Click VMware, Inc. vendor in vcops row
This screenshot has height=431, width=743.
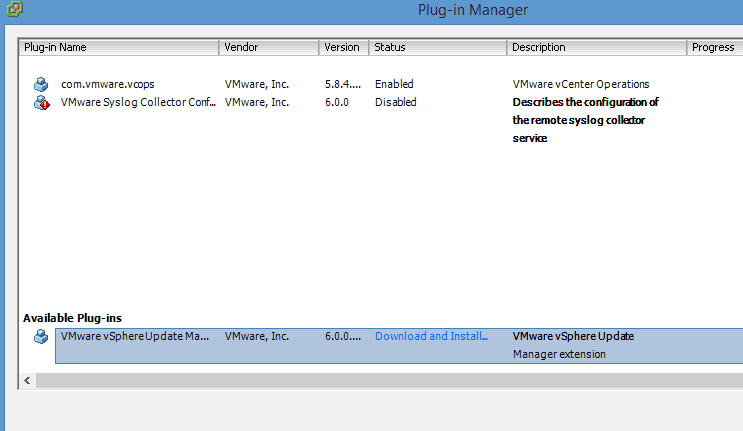click(256, 84)
